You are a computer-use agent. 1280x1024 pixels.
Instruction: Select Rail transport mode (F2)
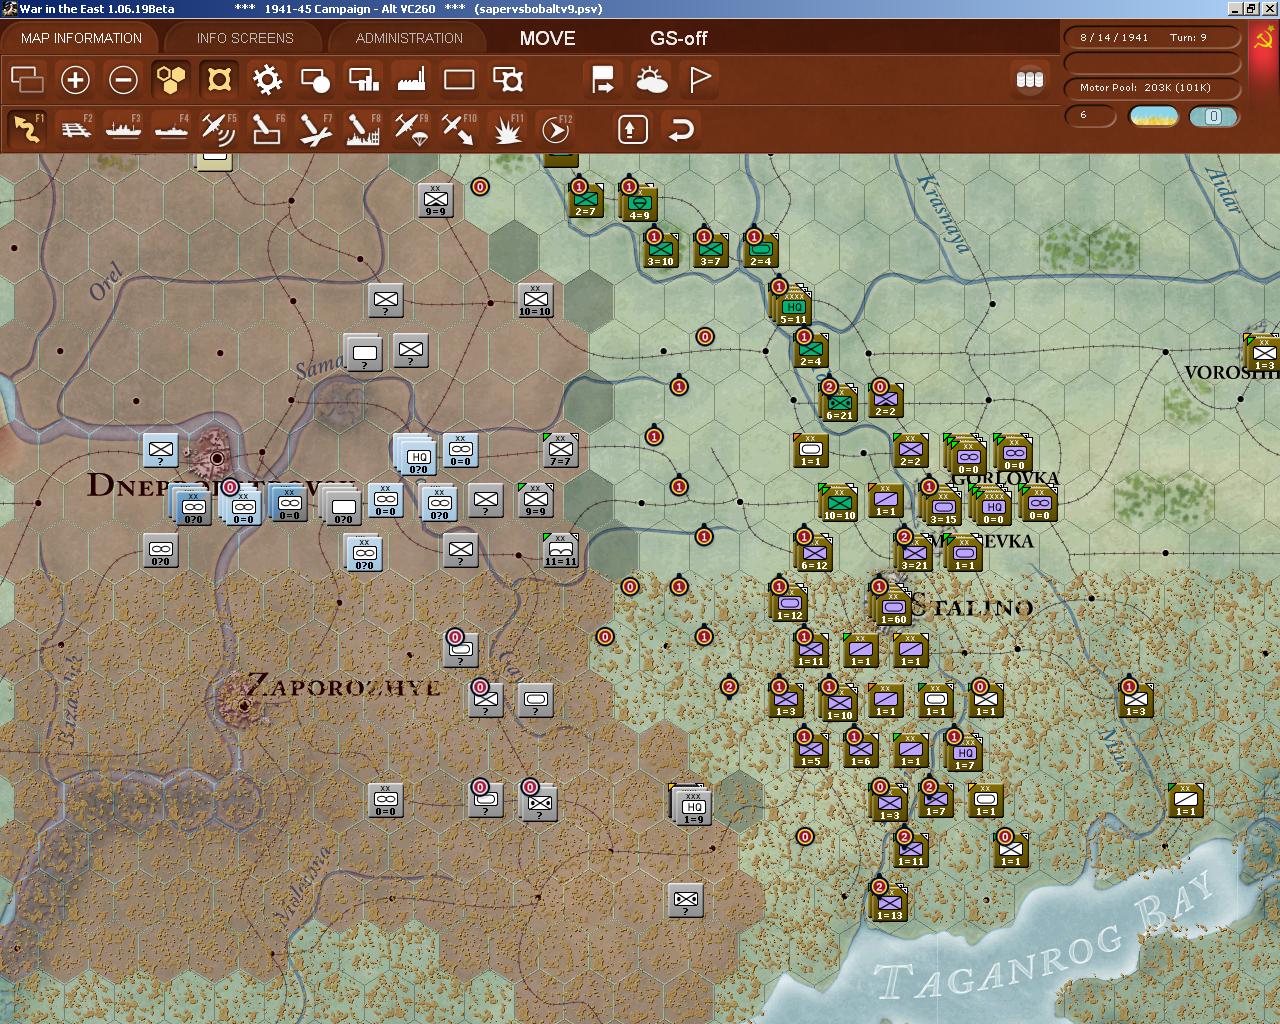75,129
